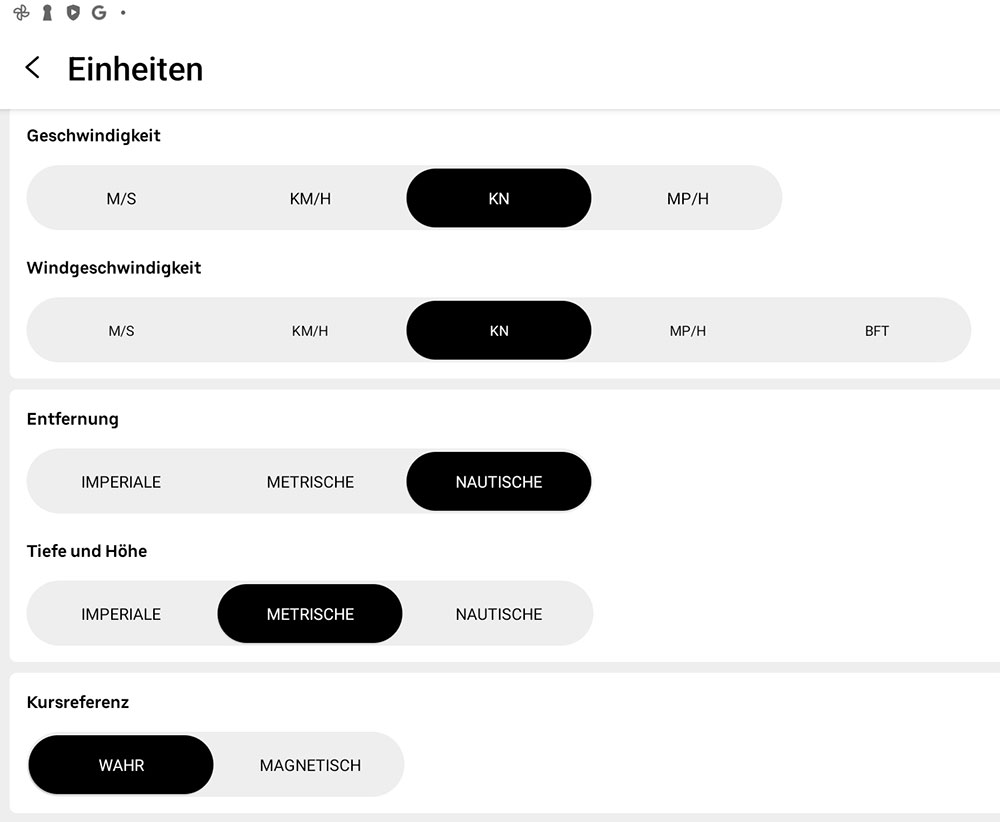The width and height of the screenshot is (1000, 822).
Task: Switch Entfernung to Metrische
Action: [x=310, y=482]
